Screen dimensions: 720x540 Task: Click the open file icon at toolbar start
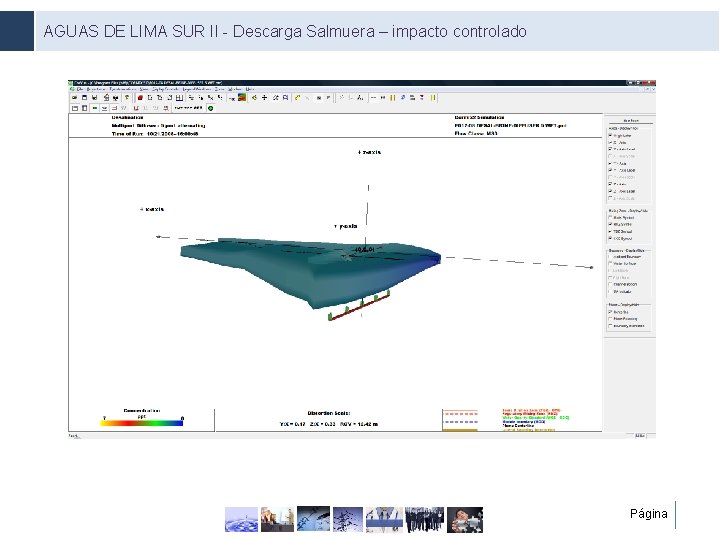(x=74, y=98)
